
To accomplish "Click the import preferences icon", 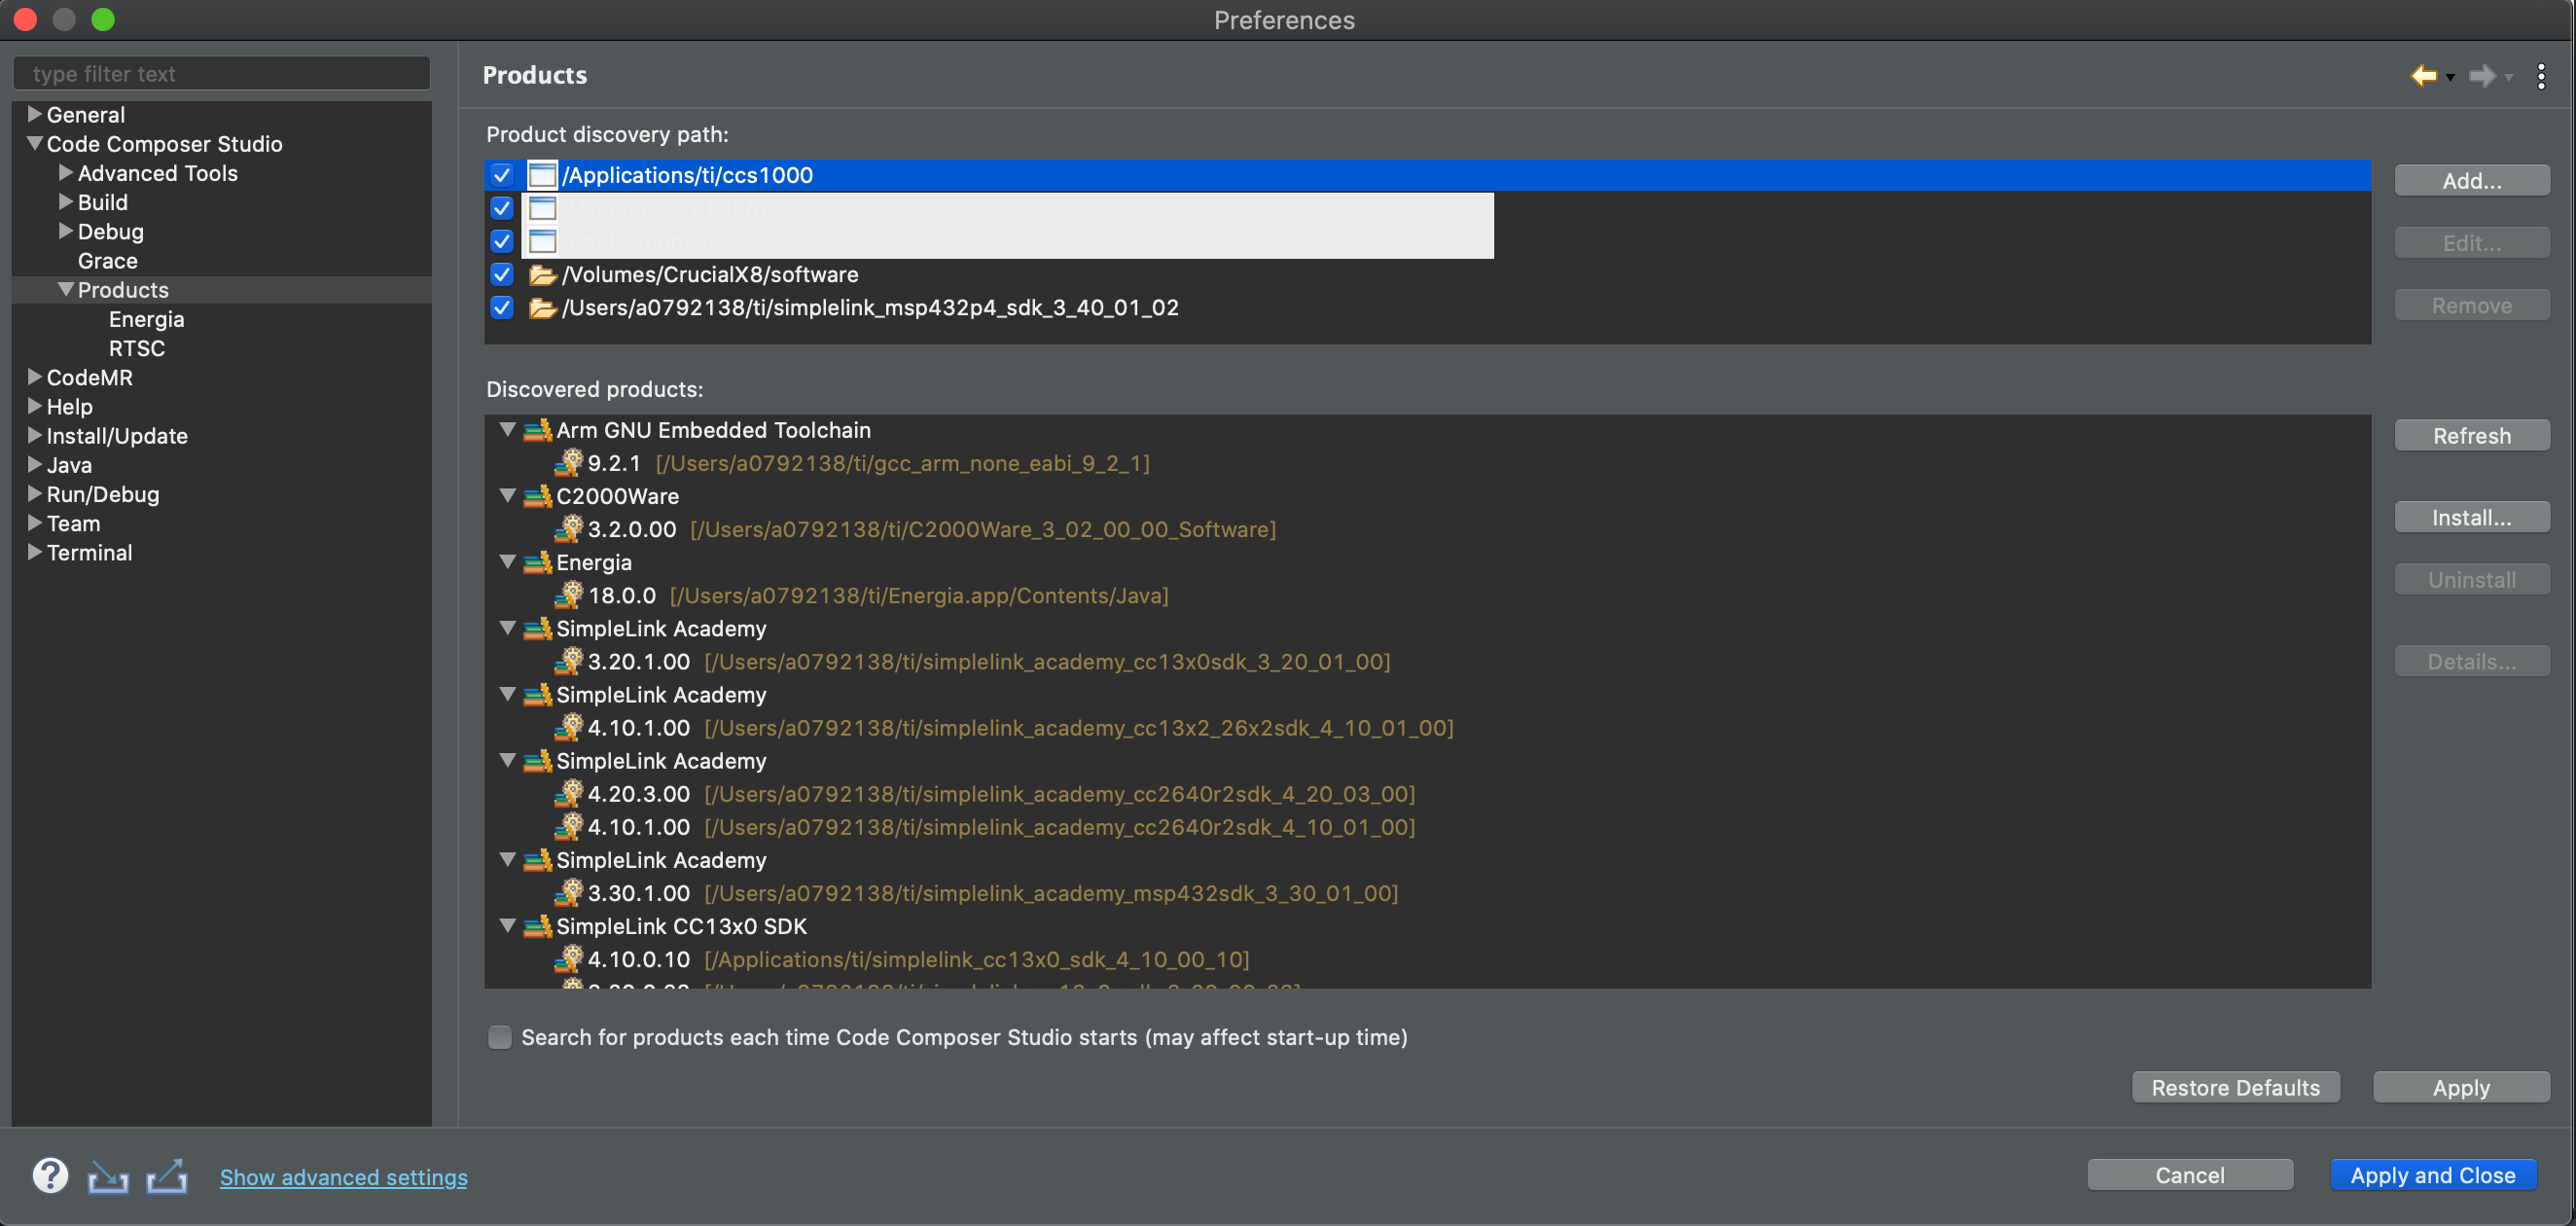I will coord(108,1177).
